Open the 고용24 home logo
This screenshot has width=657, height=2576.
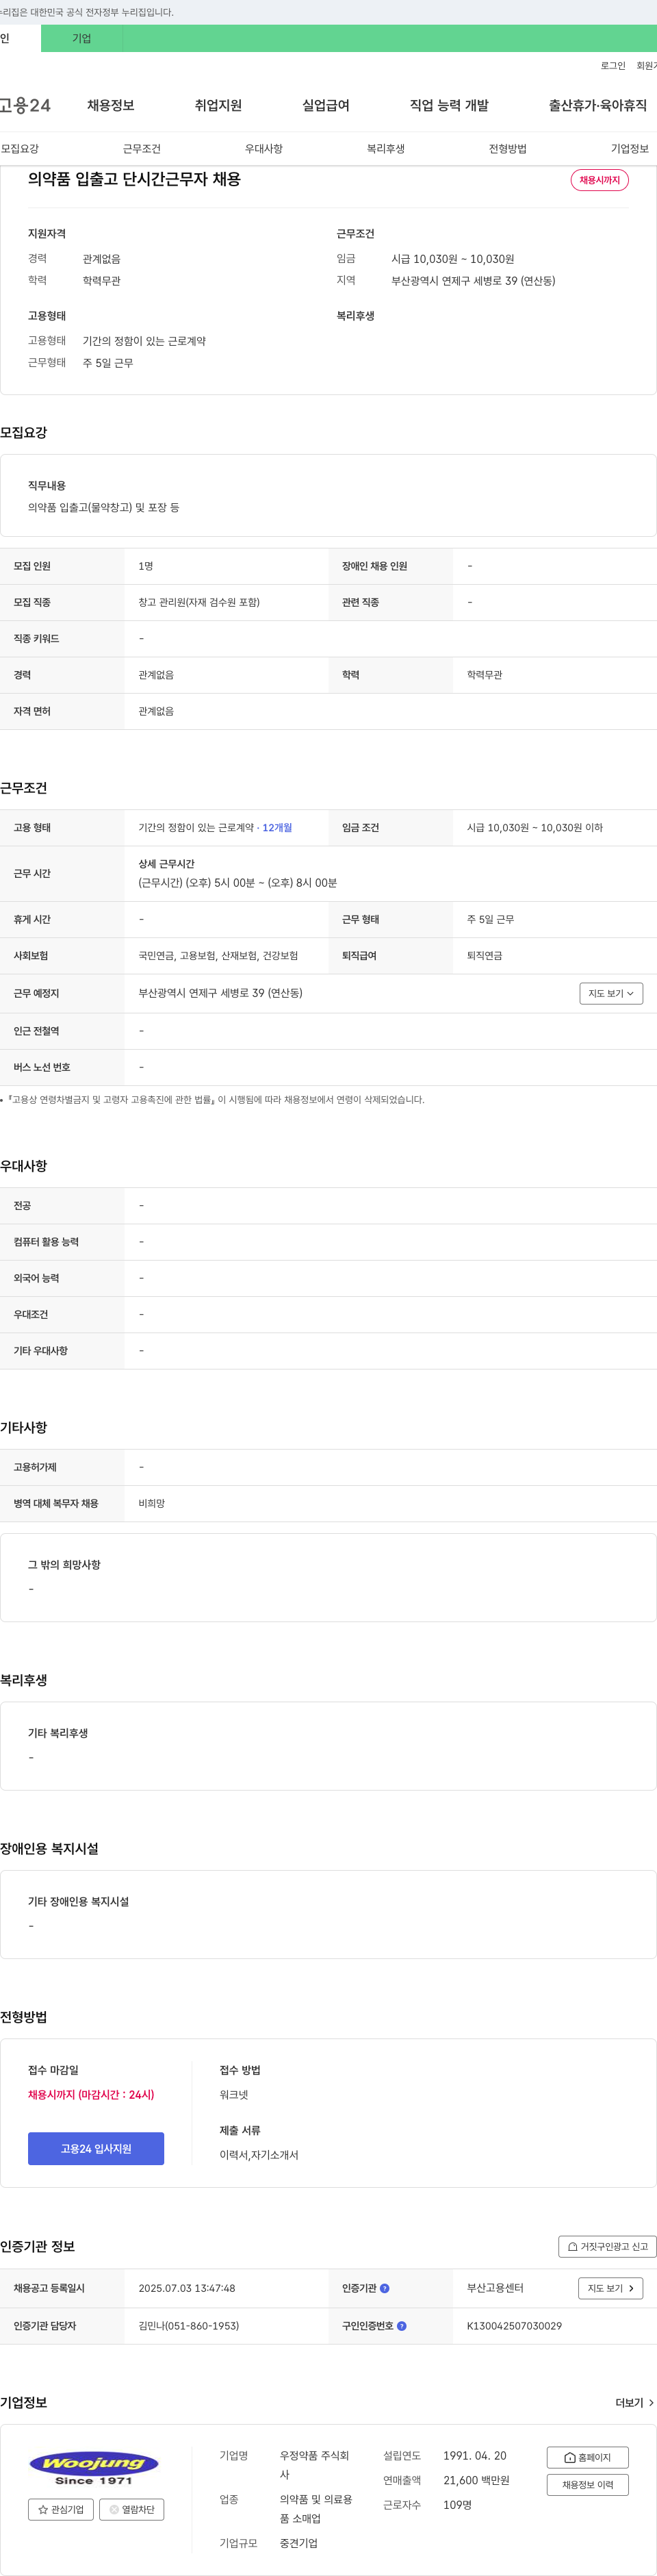(x=25, y=105)
